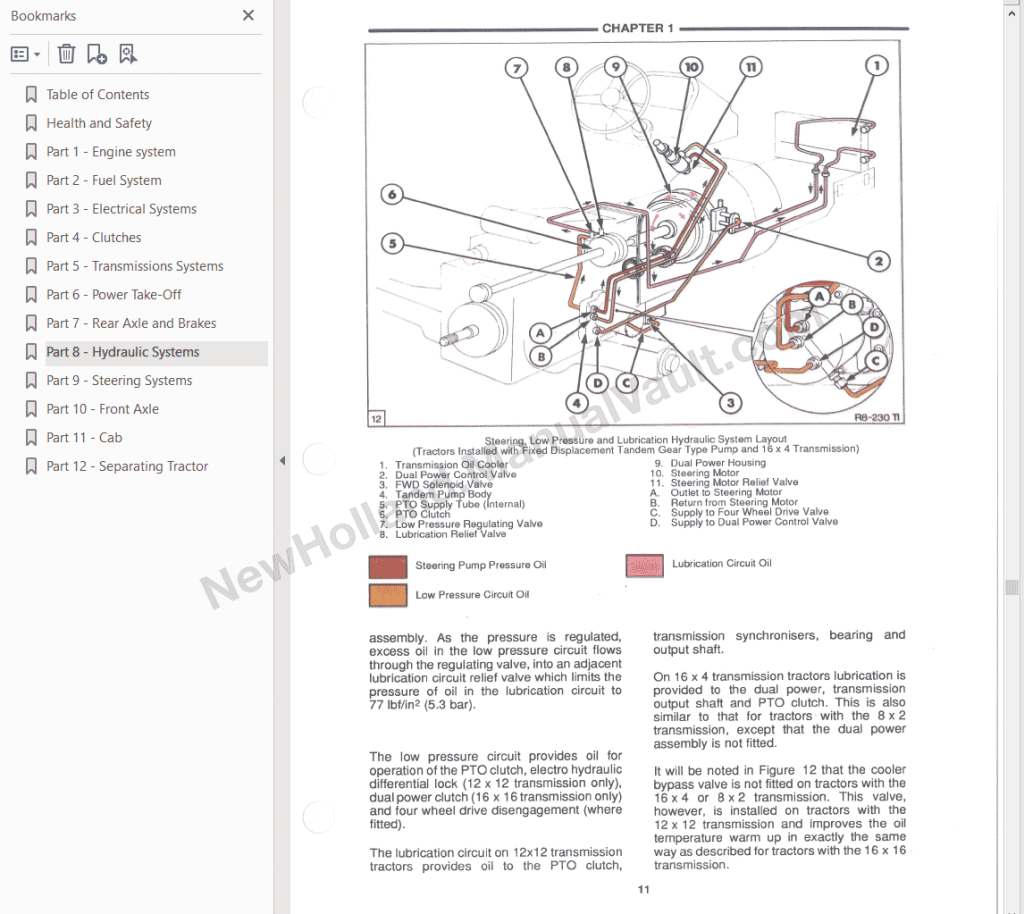This screenshot has height=914, width=1024.
Task: Click bookmark icon beside Part 11 - Cab
Action: tap(31, 438)
